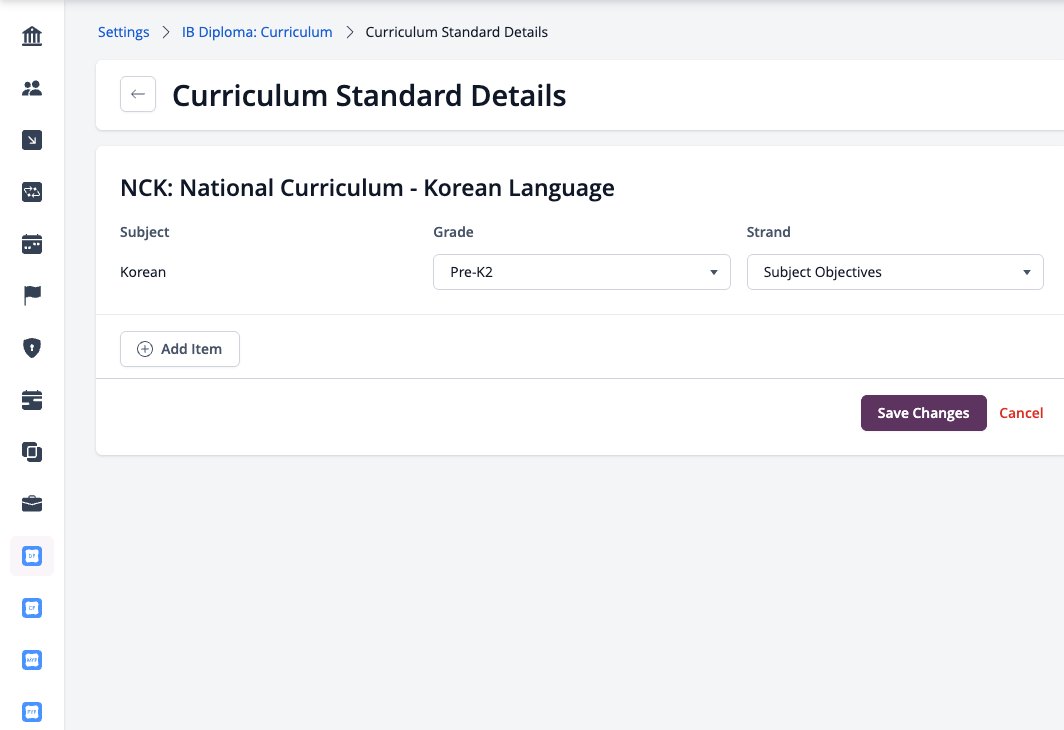Click the red Cancel link
Screen dimensions: 1064x730
point(1021,413)
